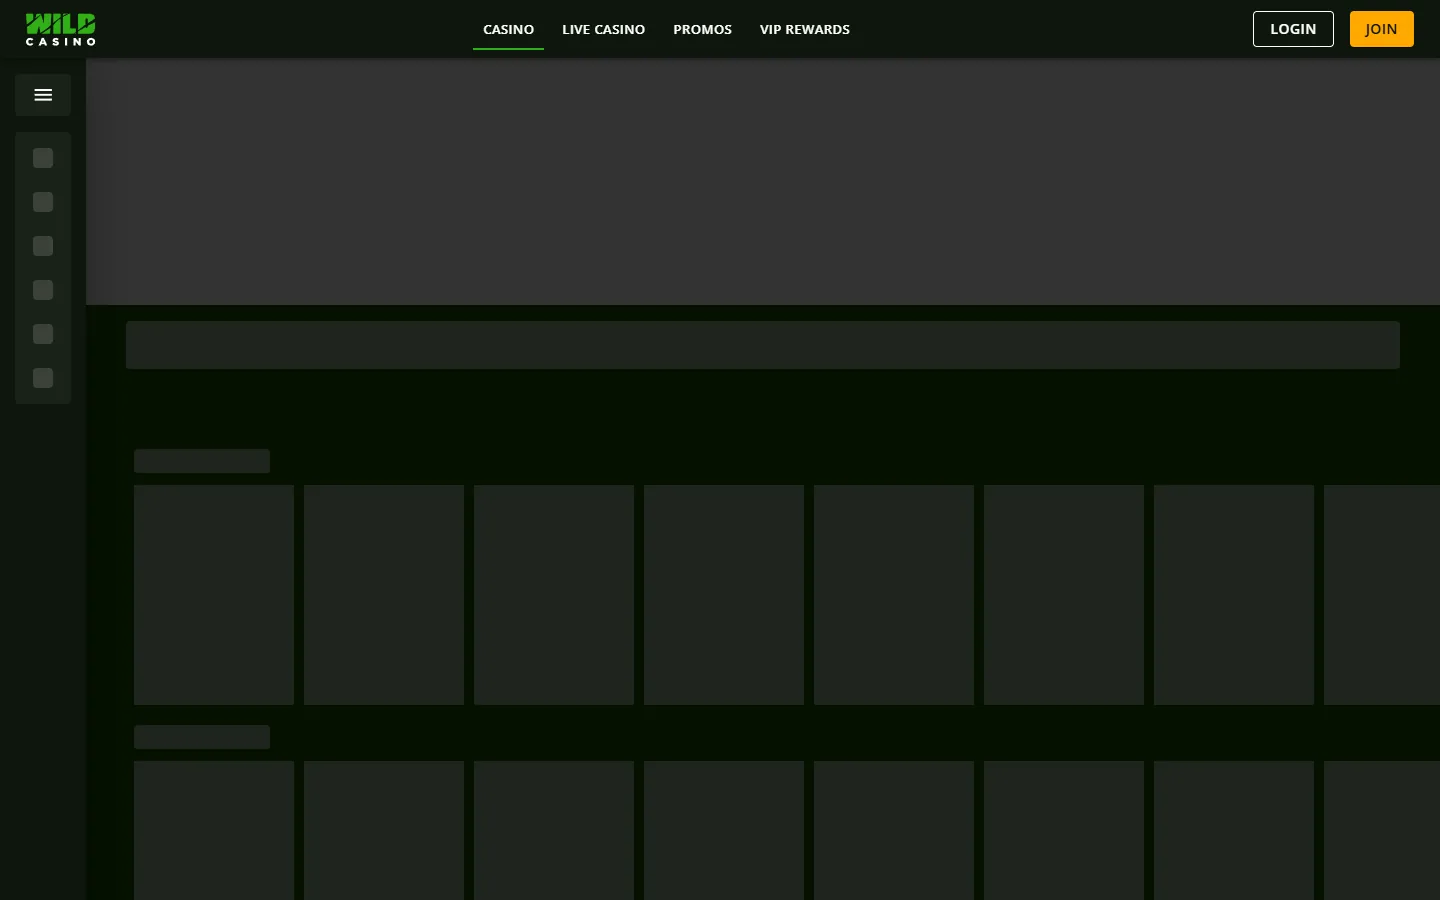
Task: Open the LIVE CASINO tab
Action: tap(603, 29)
